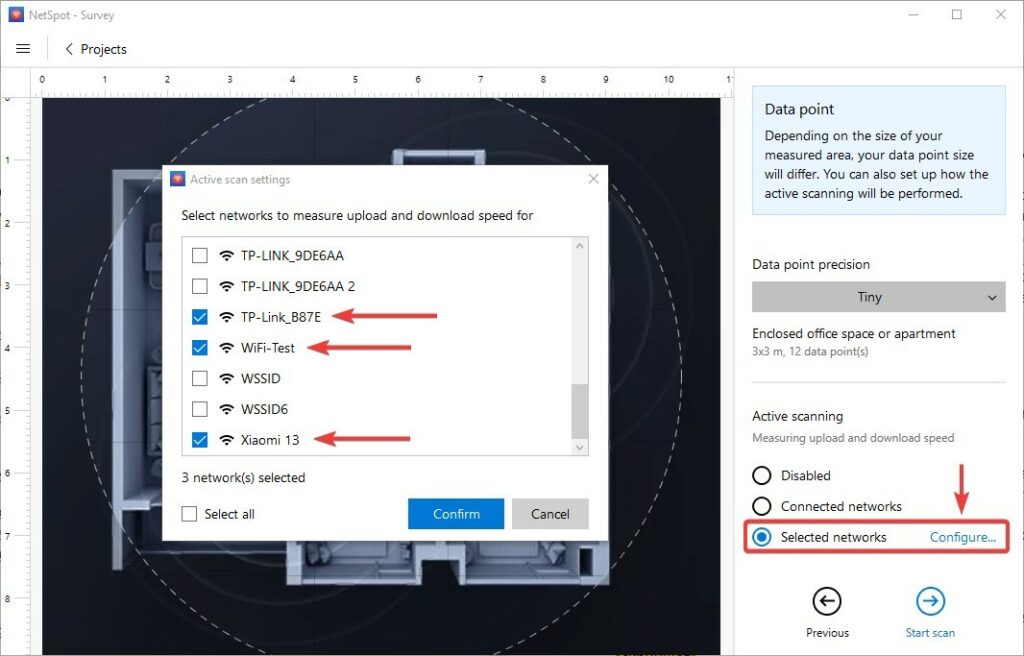
Task: Click the WiFi-Test network name
Action: 268,348
